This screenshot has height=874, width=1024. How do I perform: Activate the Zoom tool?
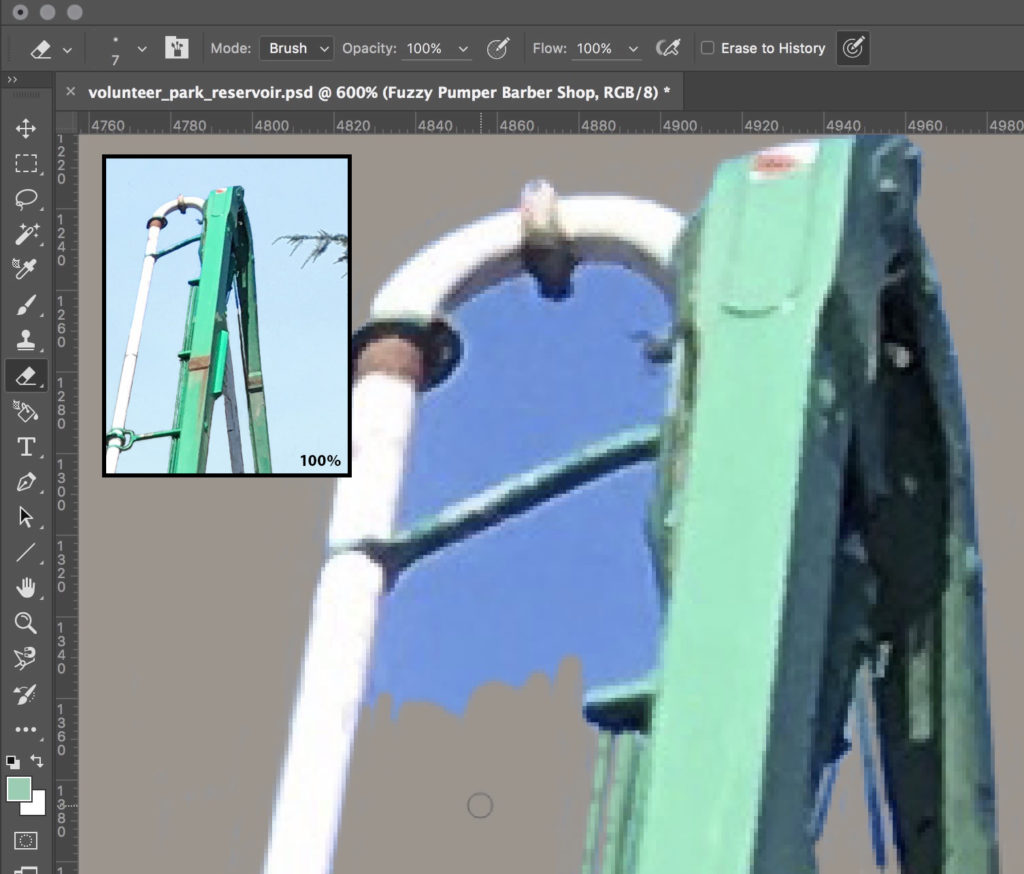26,623
